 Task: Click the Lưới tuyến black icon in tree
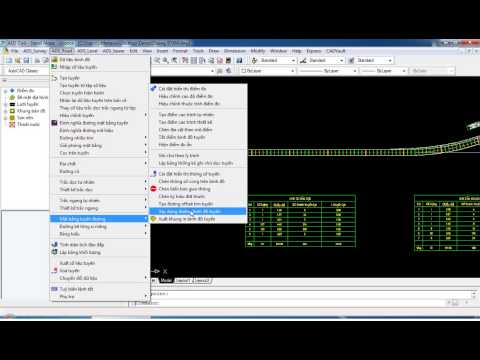[x=12, y=104]
